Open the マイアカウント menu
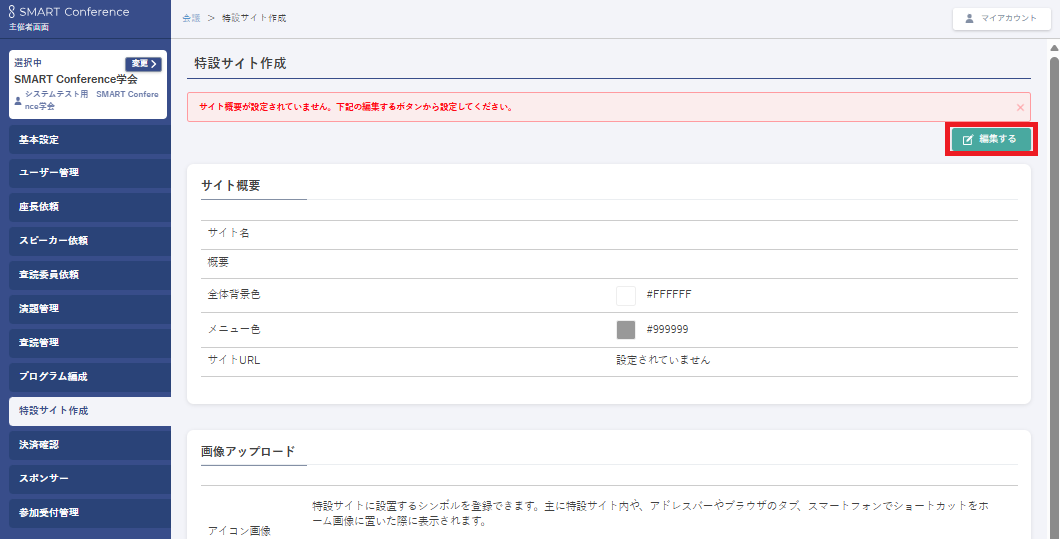Screen dimensions: 1060x539 [1001, 18]
